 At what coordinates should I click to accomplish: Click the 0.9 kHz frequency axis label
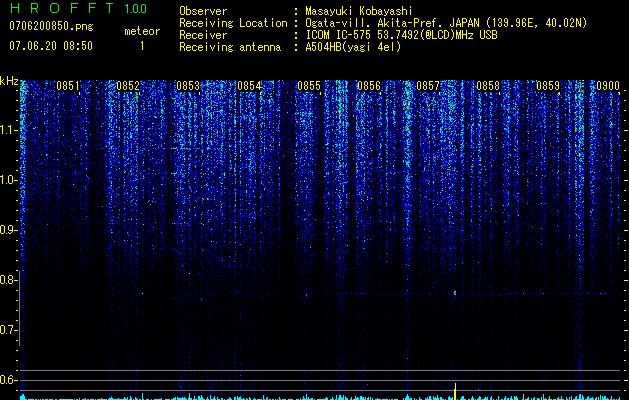pyautogui.click(x=8, y=230)
